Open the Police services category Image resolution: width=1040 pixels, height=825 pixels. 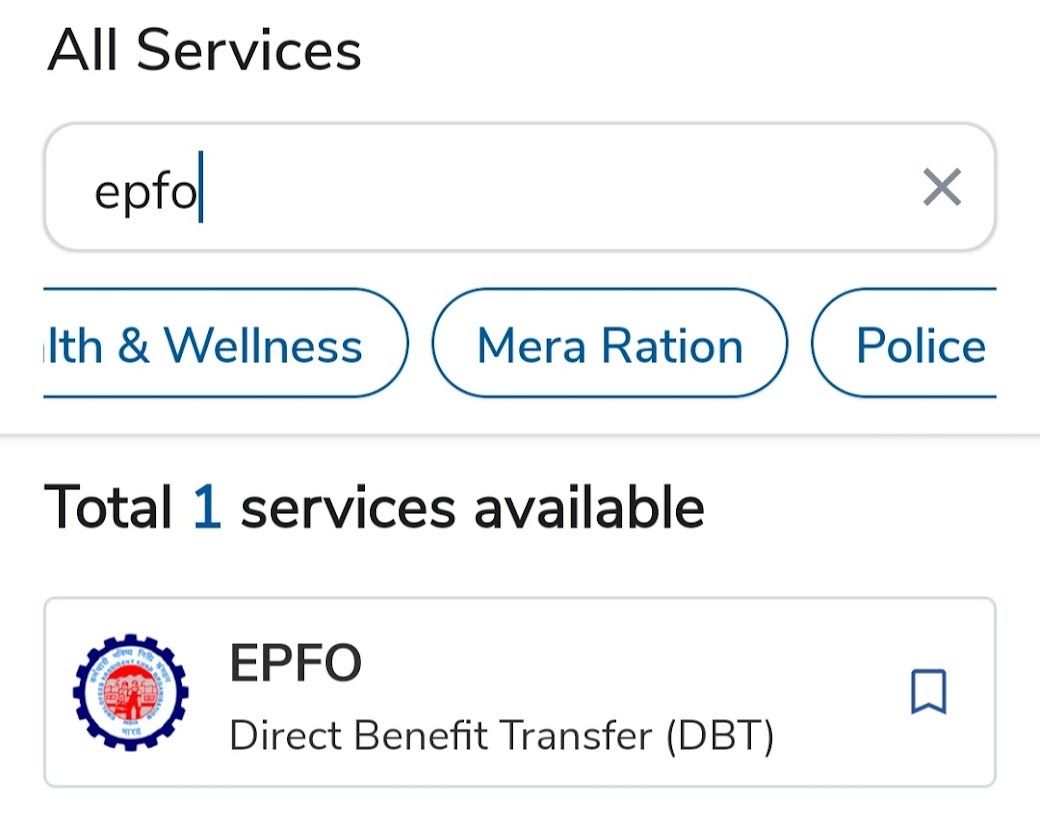(918, 344)
